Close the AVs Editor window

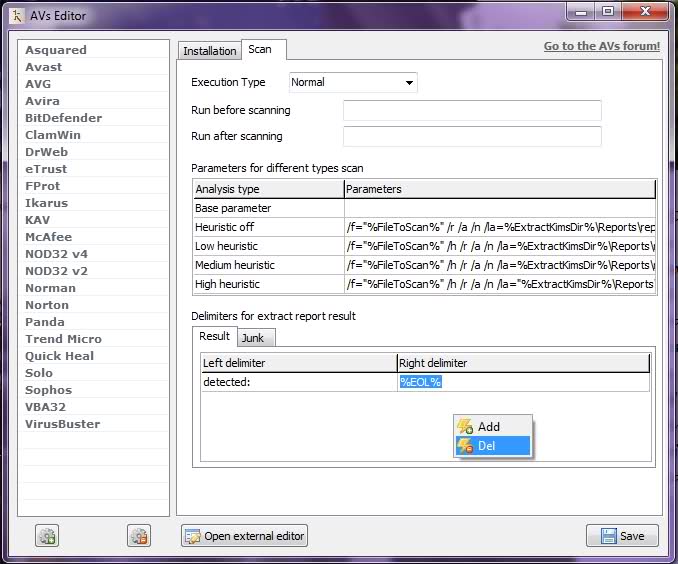(645, 11)
